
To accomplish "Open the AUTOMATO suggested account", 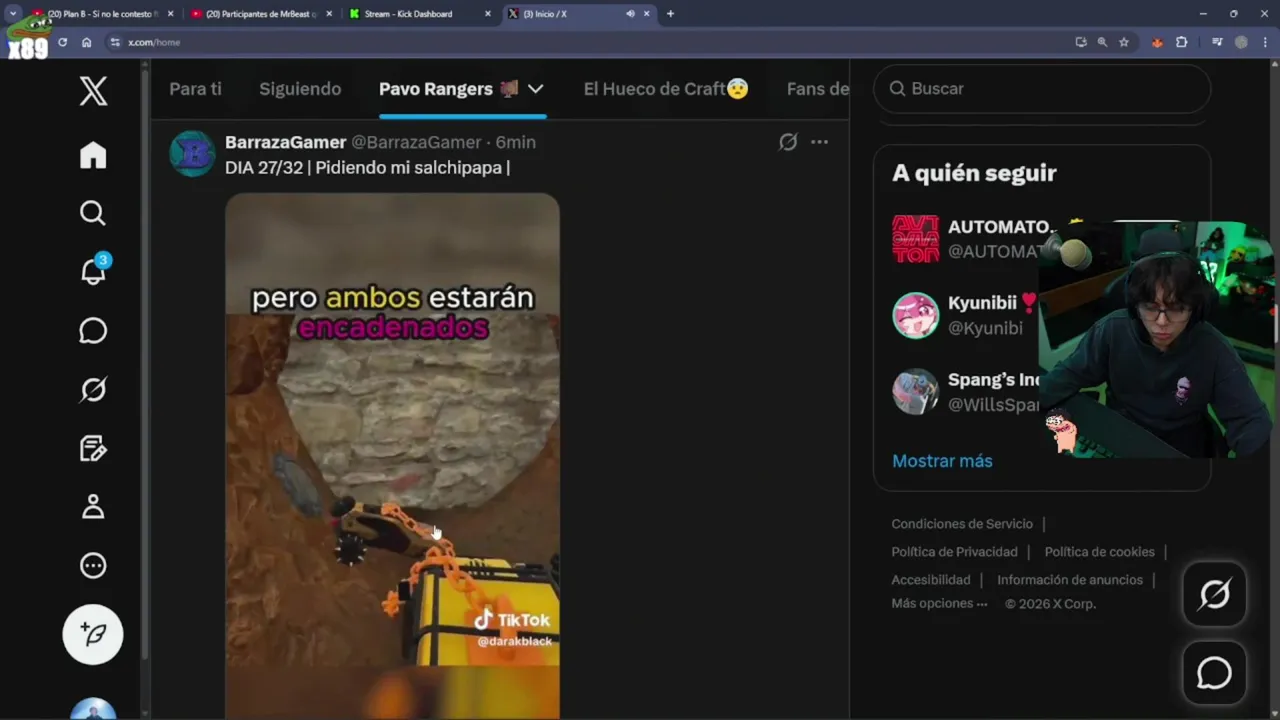I will [1000, 227].
